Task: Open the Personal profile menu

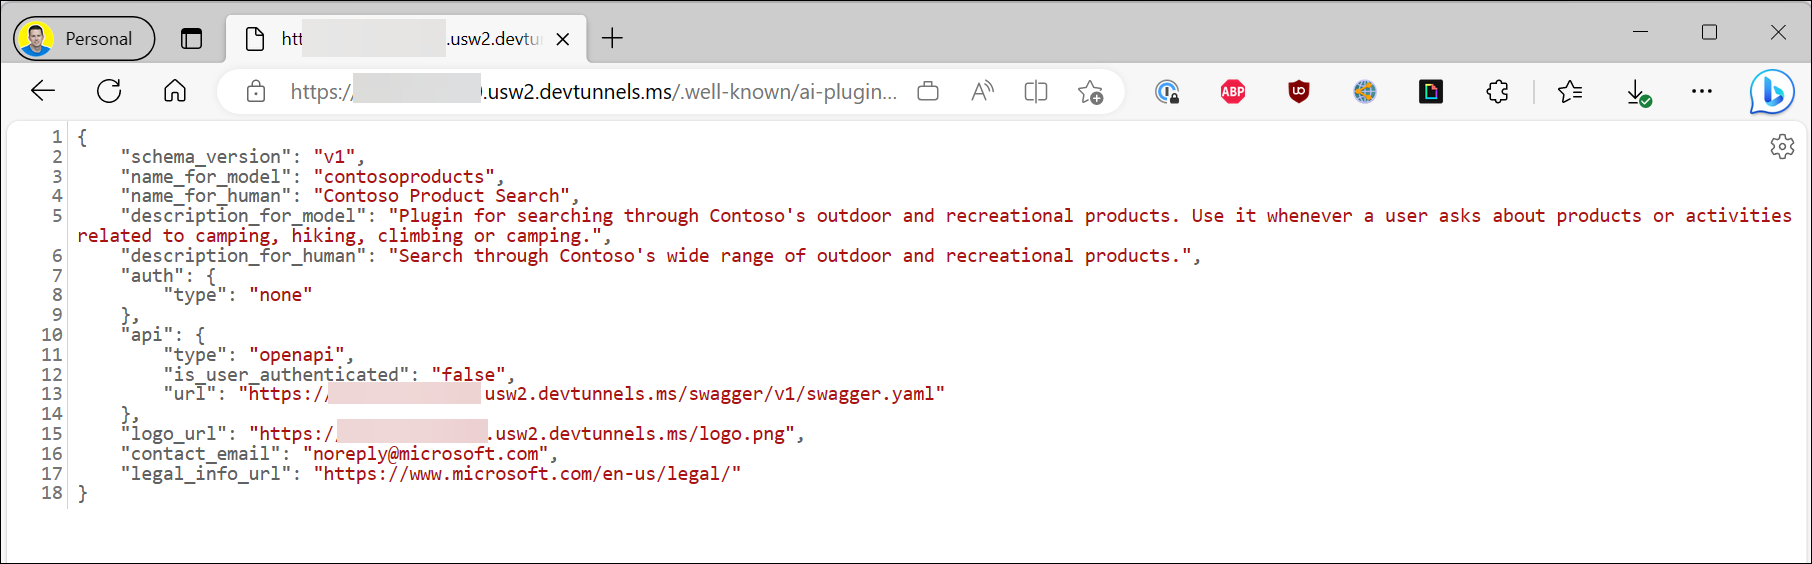Action: [x=84, y=39]
